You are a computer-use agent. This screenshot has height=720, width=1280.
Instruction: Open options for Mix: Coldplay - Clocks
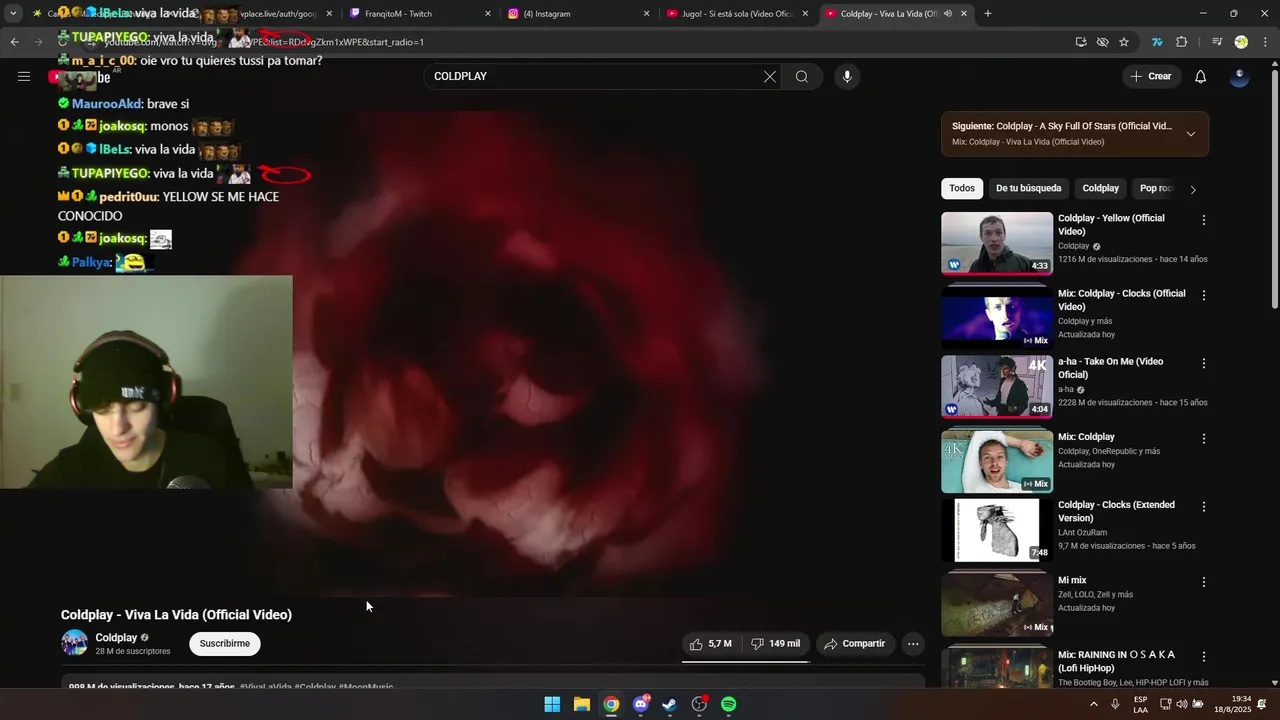pyautogui.click(x=1204, y=295)
